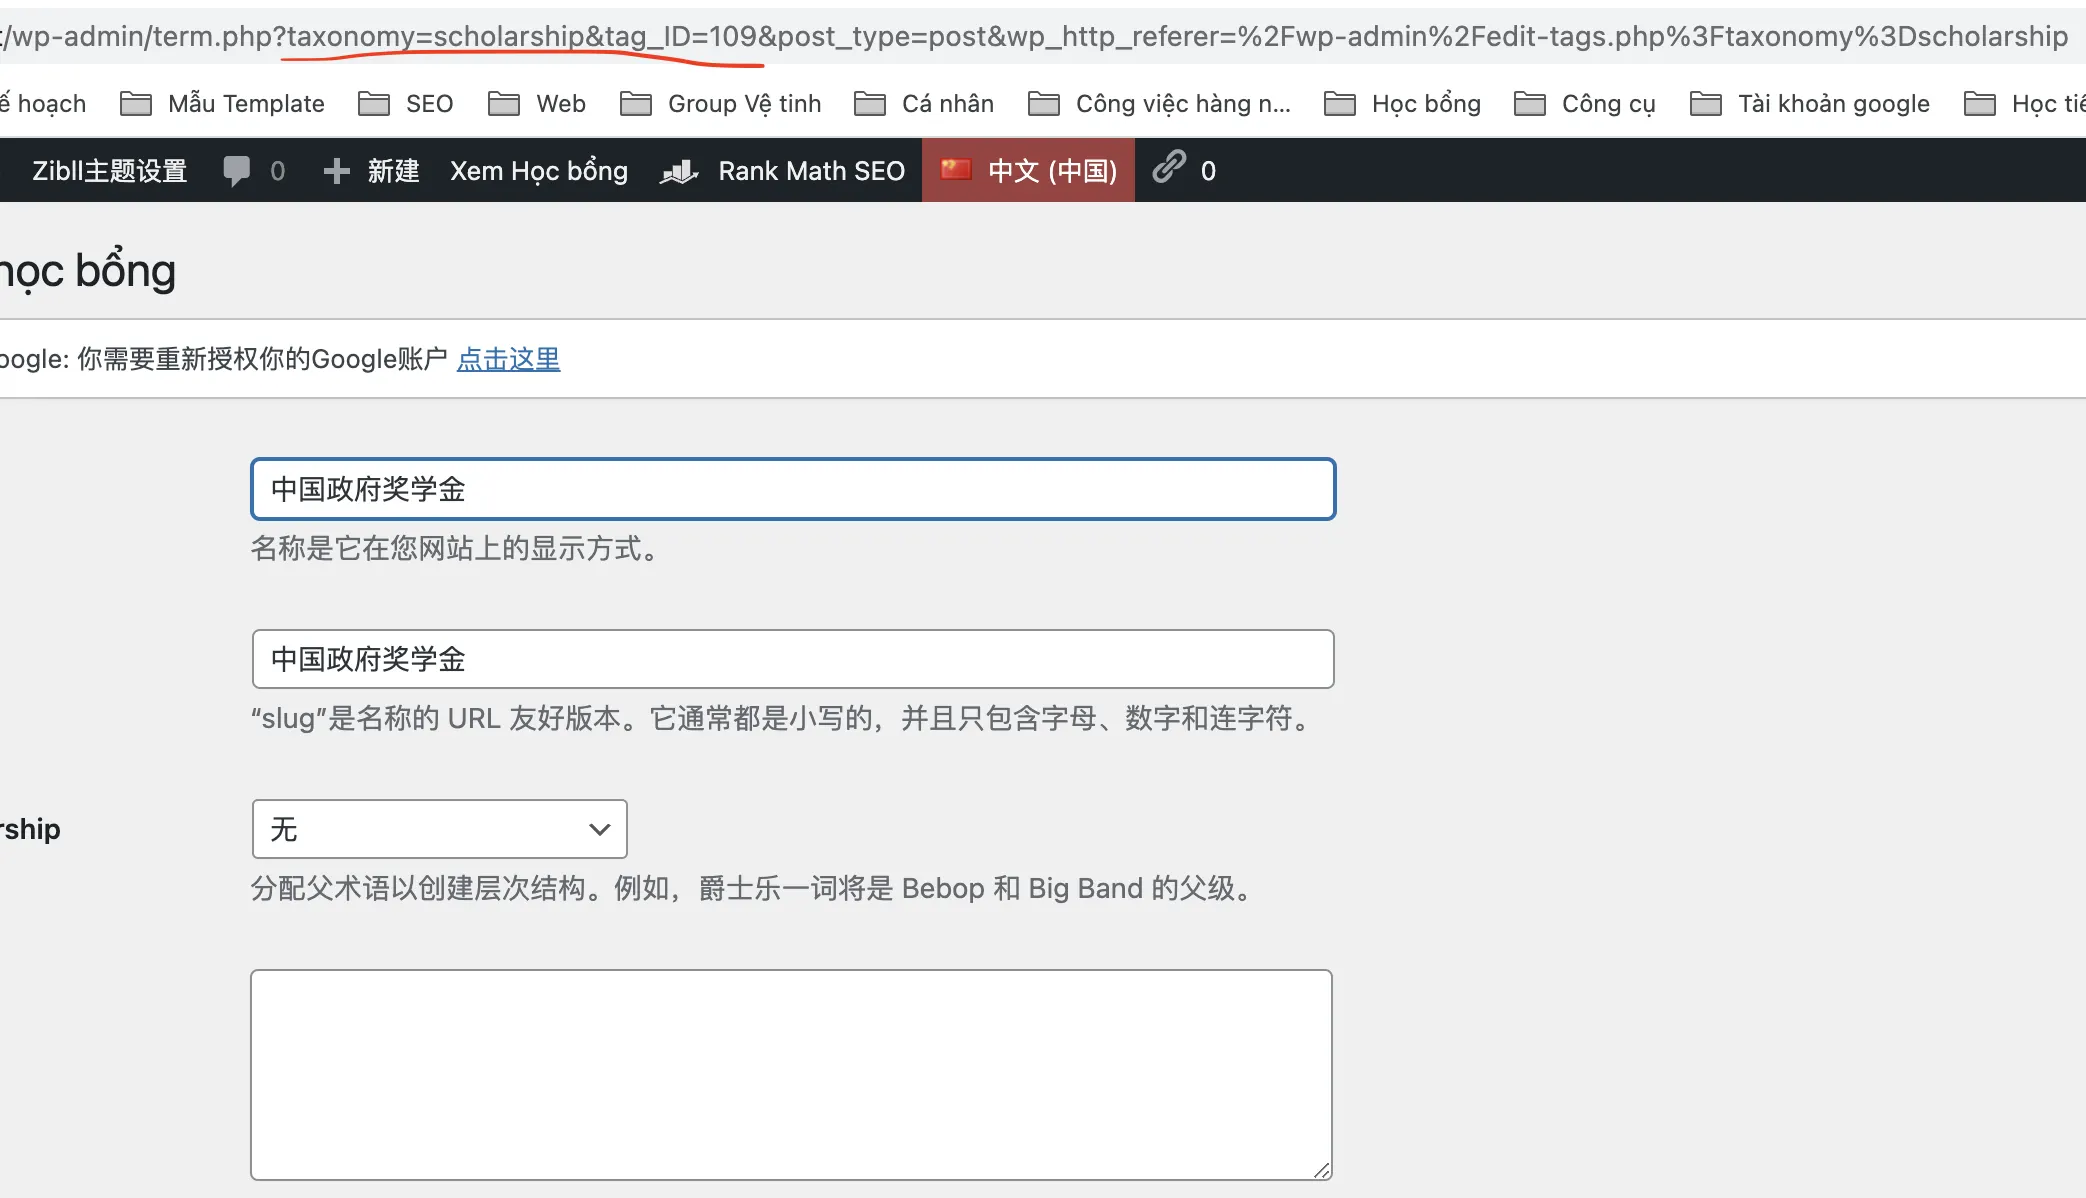Open the Học bổng bookmark folder
This screenshot has height=1198, width=2086.
point(1402,103)
